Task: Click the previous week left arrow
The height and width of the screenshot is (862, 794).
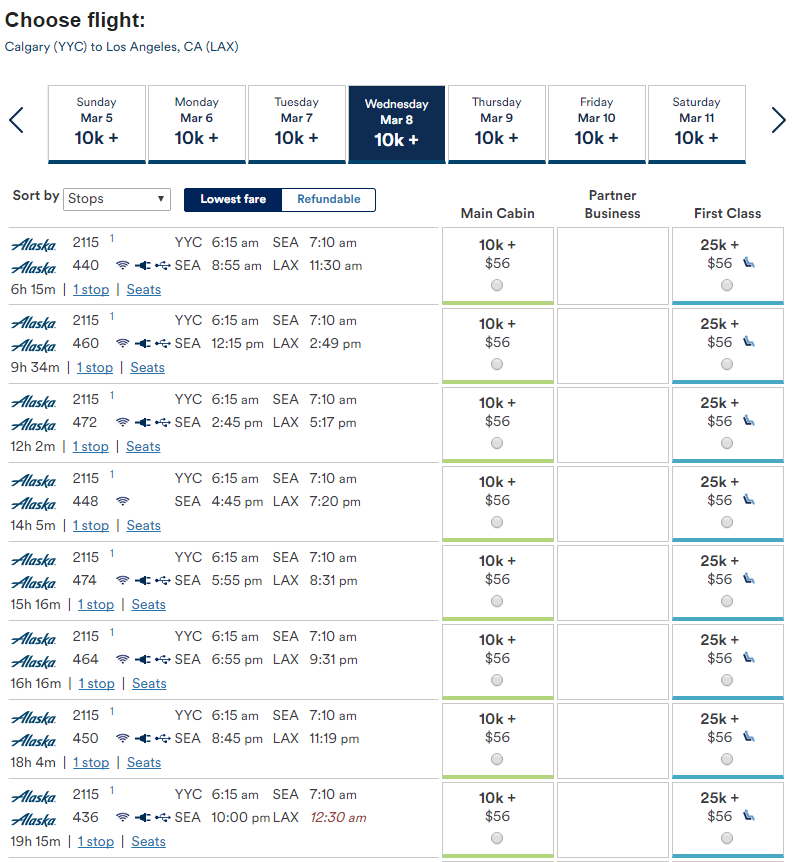Action: coord(16,120)
